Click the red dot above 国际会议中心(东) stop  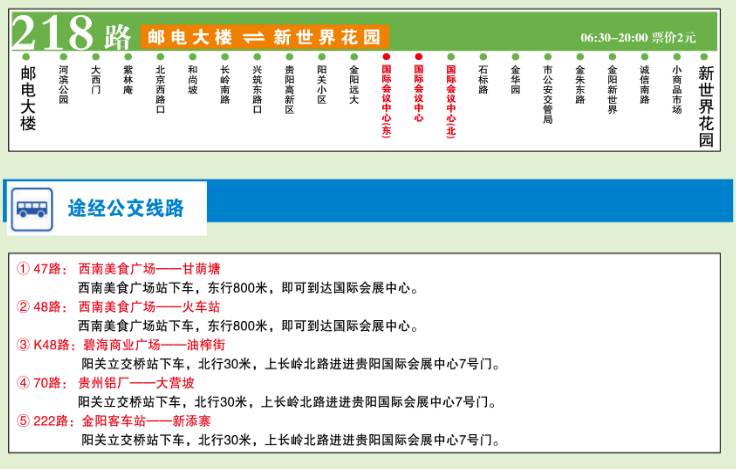(386, 57)
